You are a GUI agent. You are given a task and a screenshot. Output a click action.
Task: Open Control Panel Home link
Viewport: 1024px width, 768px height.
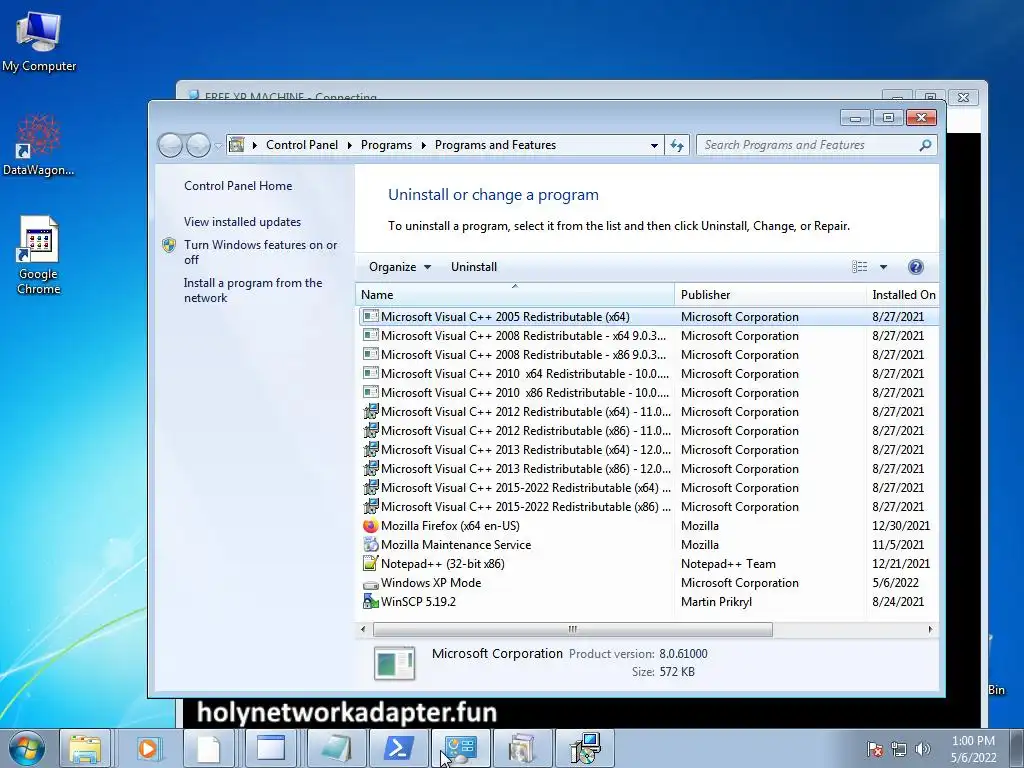coord(238,185)
